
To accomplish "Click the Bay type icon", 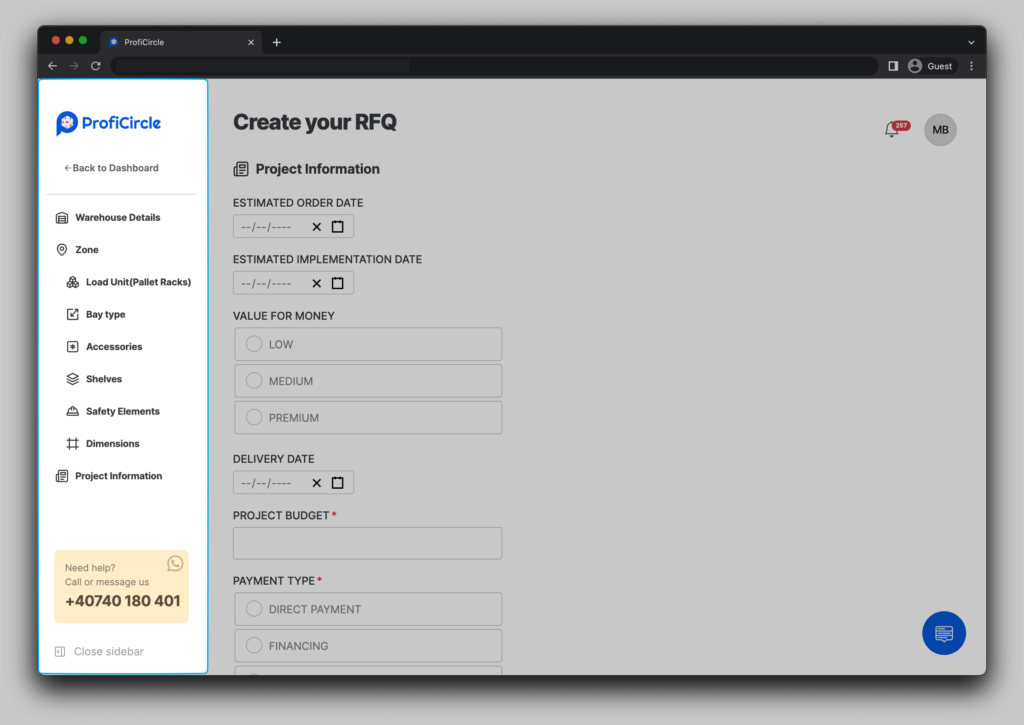I will click(72, 314).
